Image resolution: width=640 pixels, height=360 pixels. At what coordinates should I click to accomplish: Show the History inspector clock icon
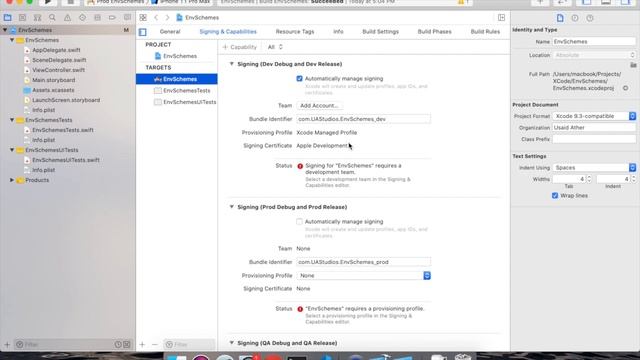coord(575,18)
